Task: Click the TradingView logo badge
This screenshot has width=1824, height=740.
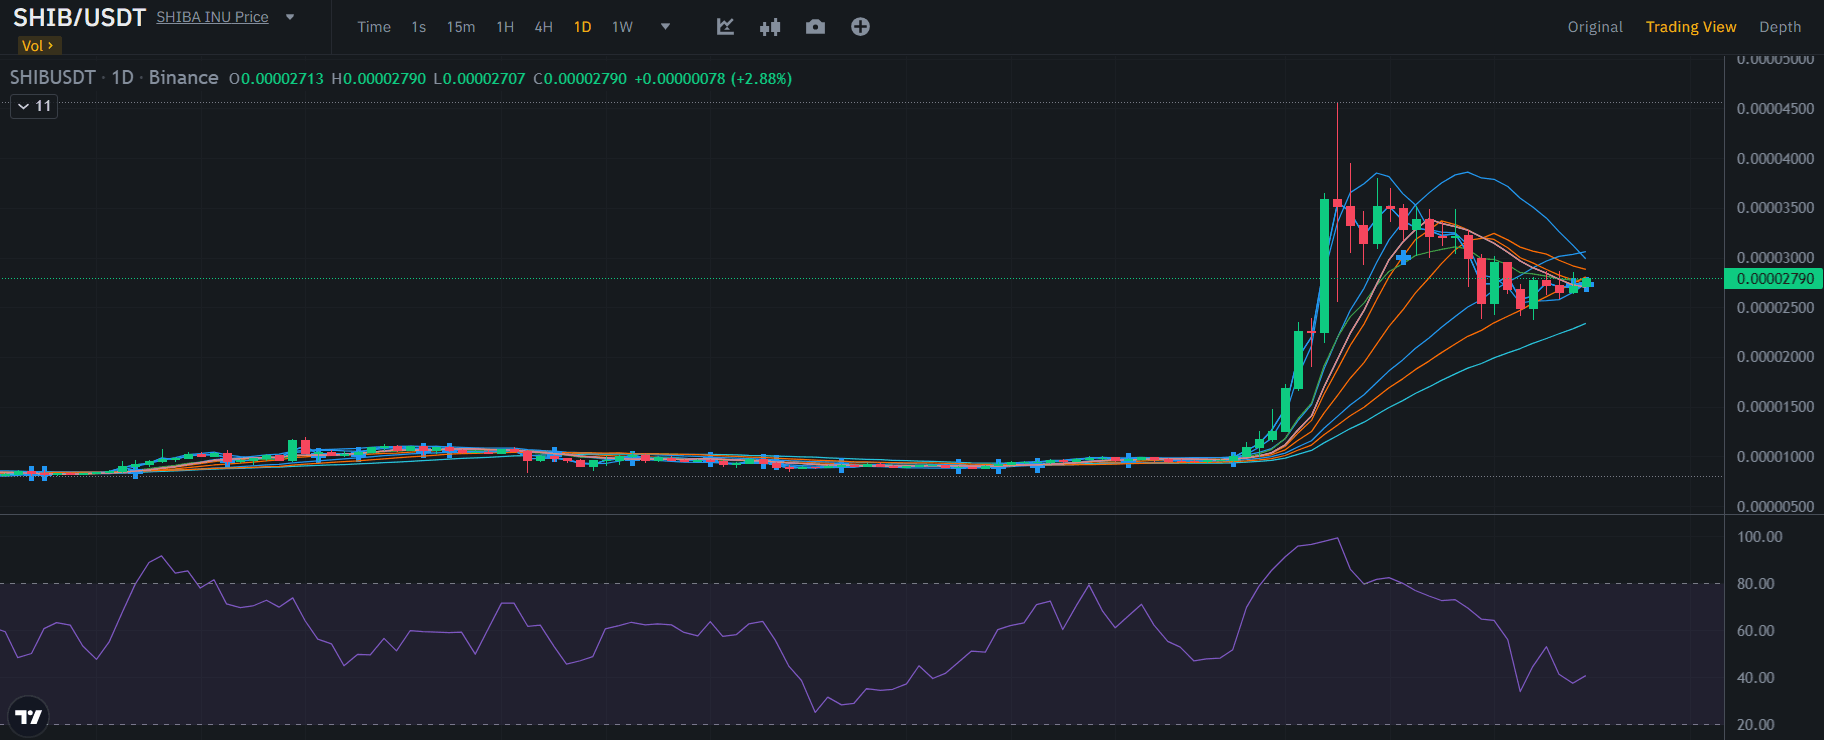Action: click(28, 716)
